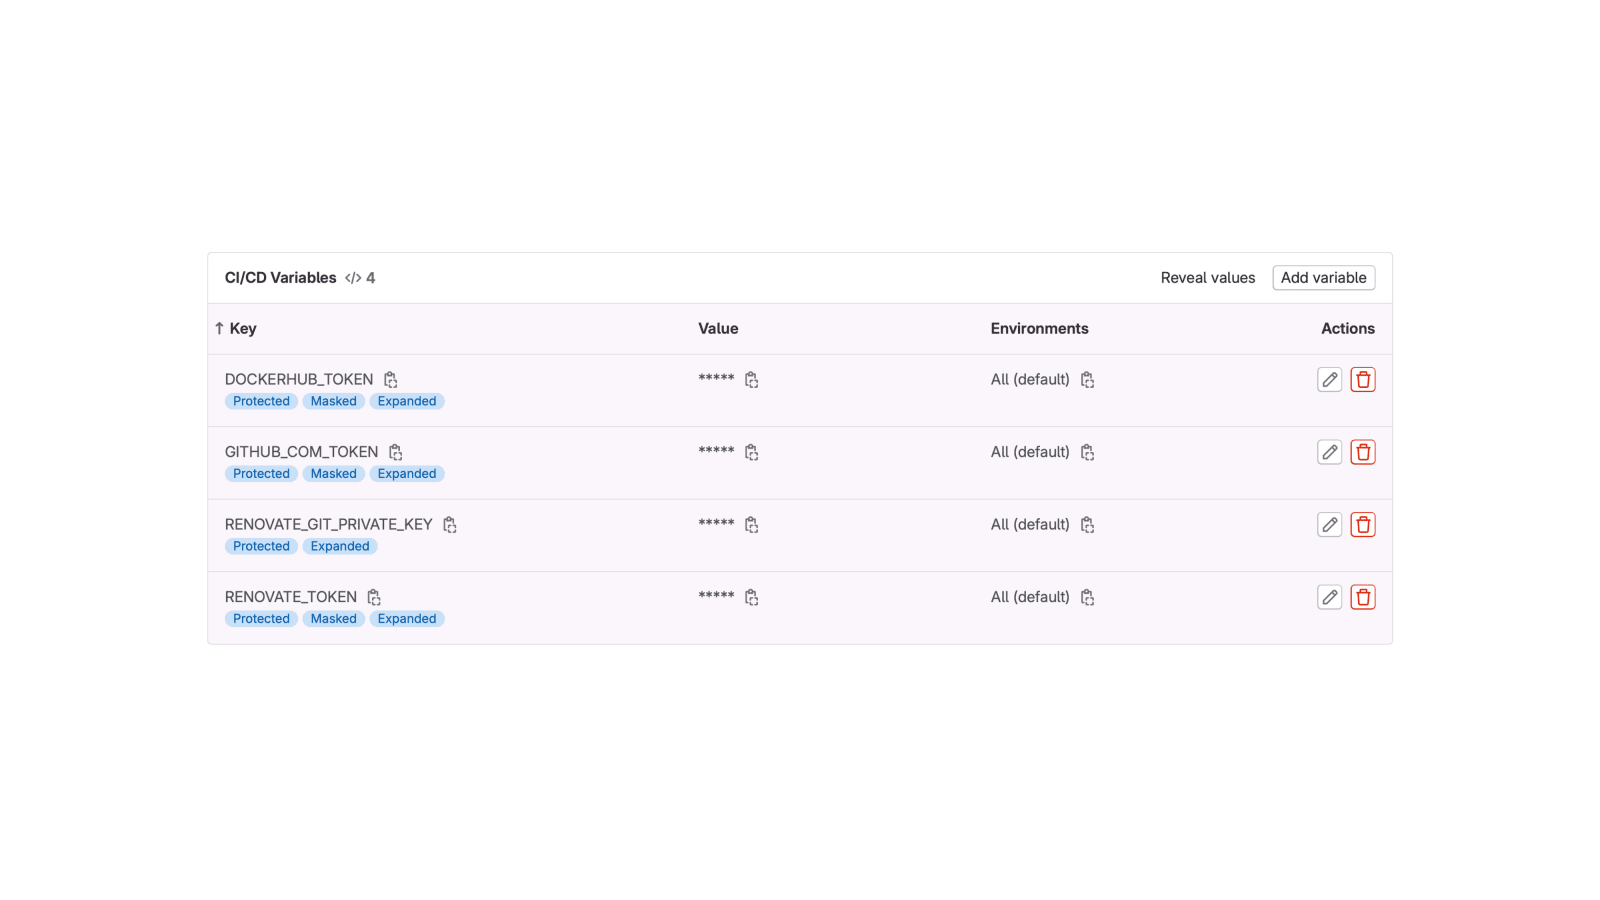Click the Masked badge under RENOVATE_TOKEN
The height and width of the screenshot is (900, 1600).
coord(333,619)
